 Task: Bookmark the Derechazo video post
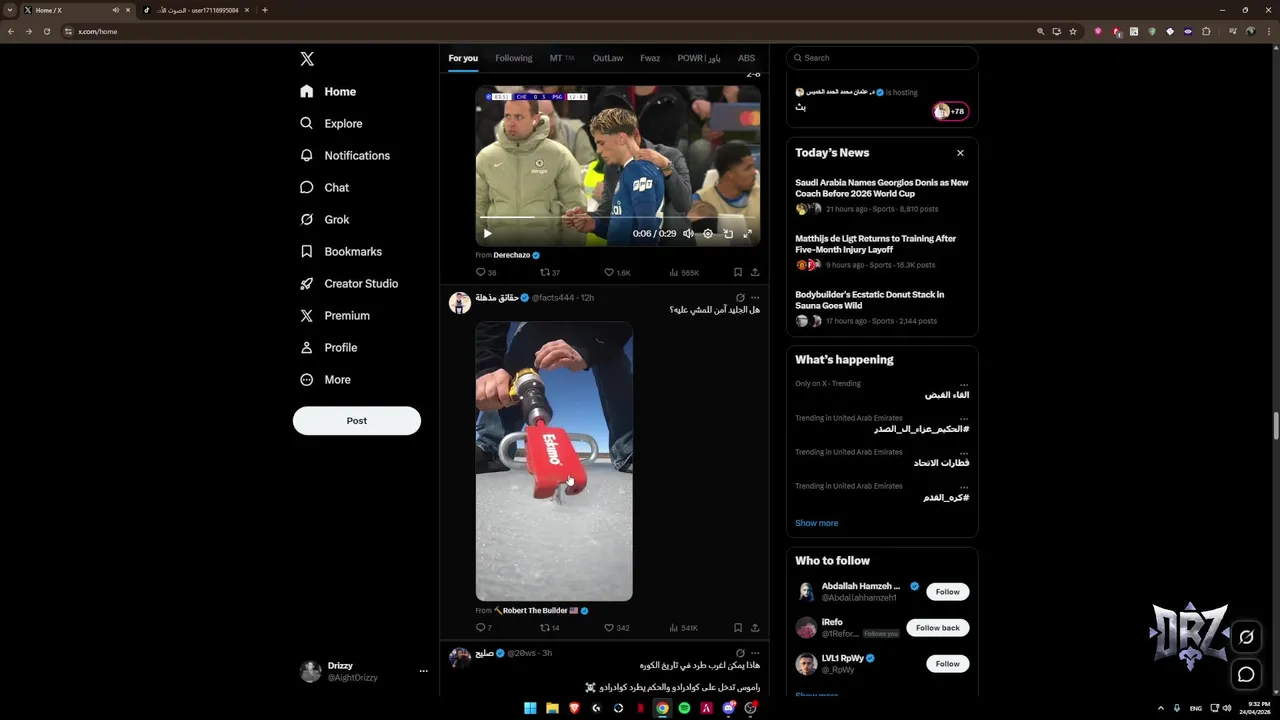pyautogui.click(x=738, y=272)
